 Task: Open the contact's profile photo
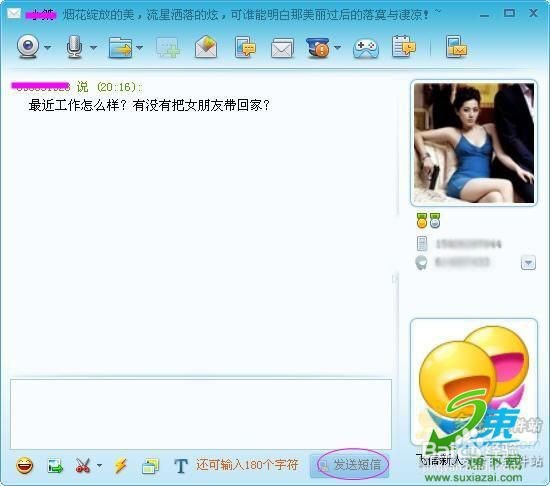point(474,143)
